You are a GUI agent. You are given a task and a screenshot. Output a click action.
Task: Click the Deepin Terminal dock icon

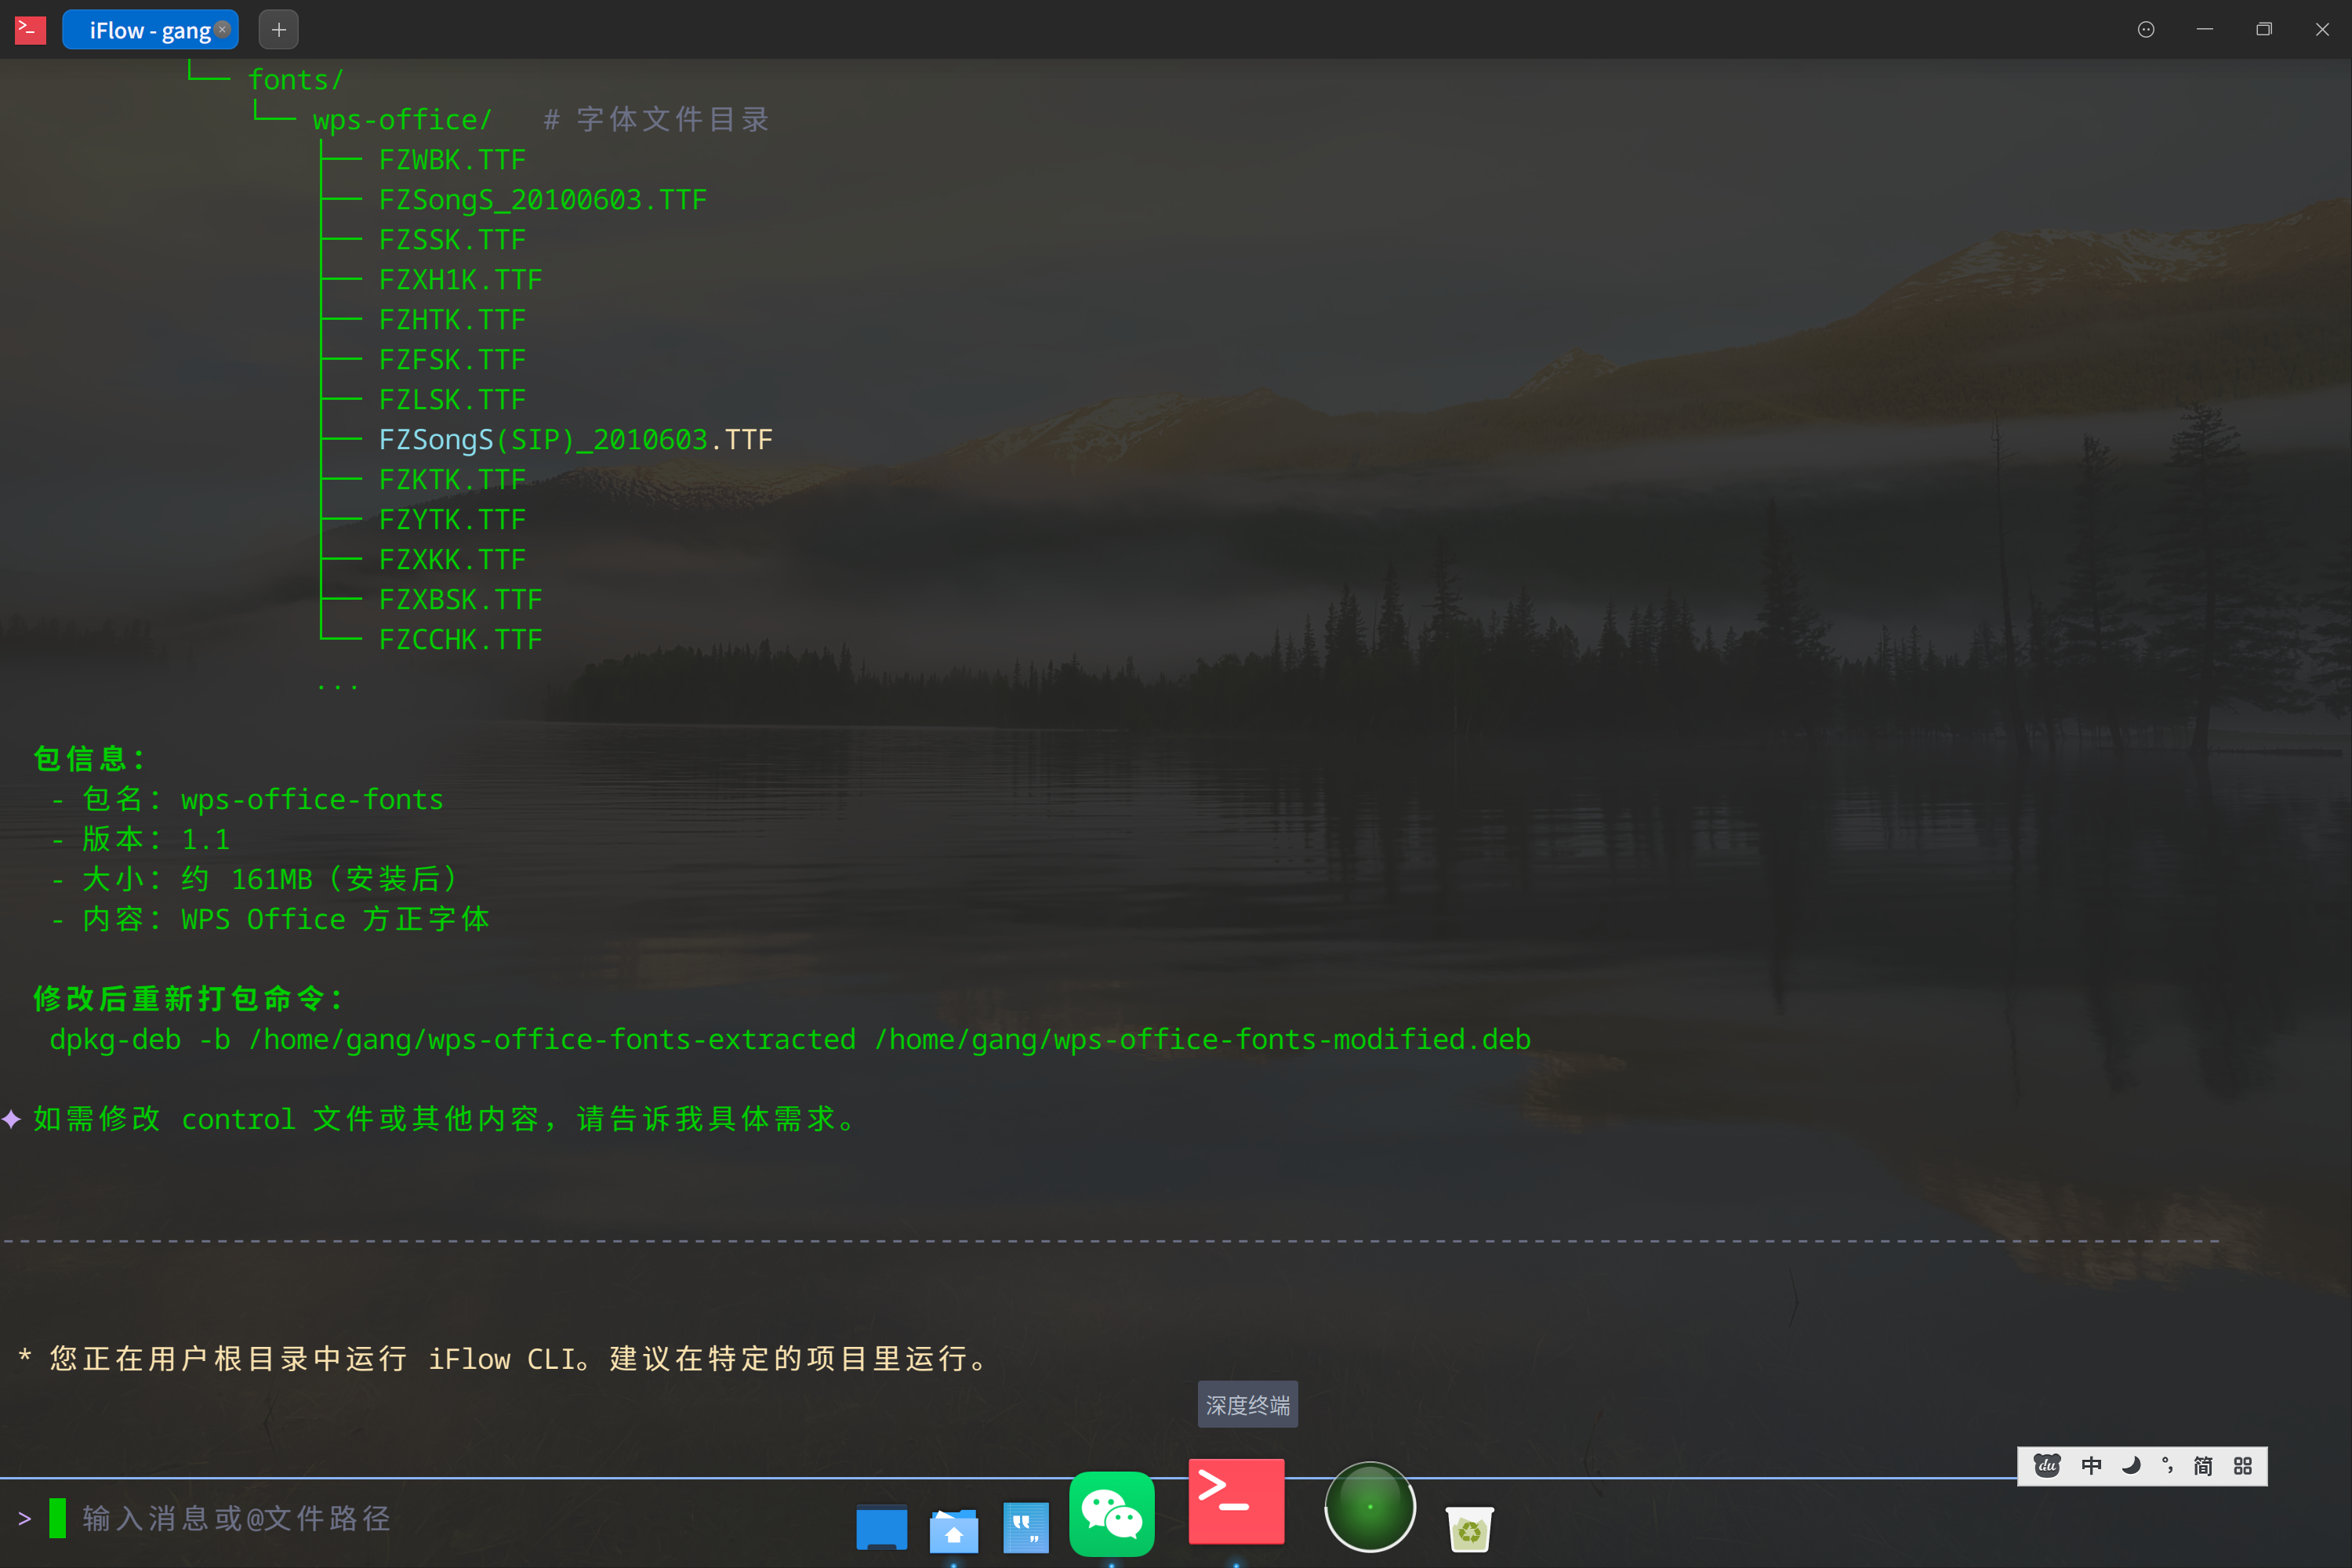pos(1236,1501)
